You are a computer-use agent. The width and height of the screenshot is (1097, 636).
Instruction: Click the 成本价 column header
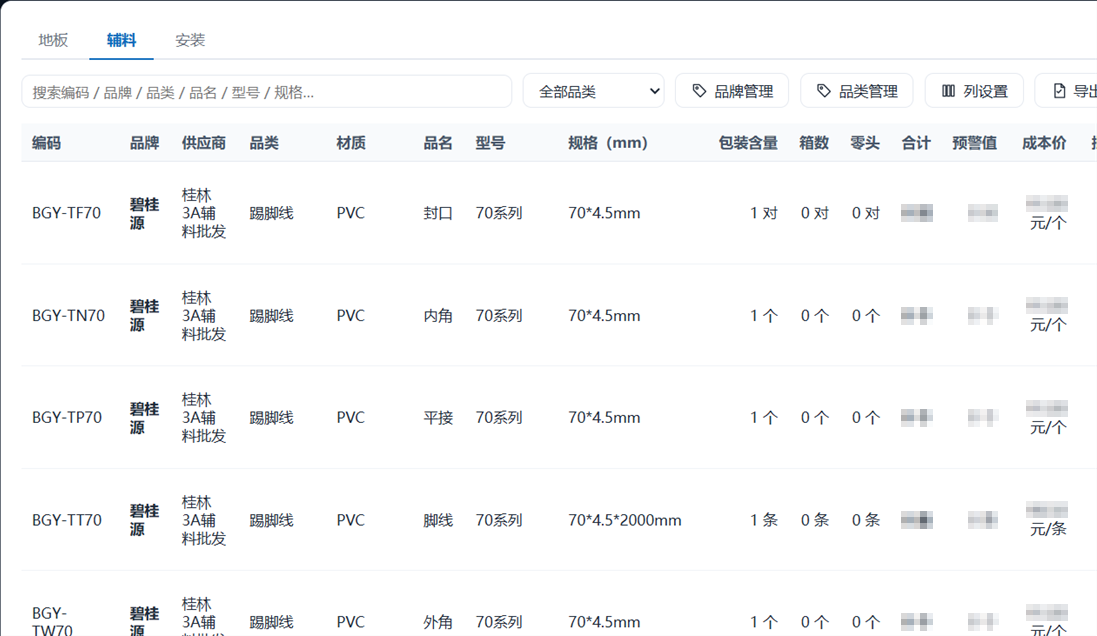(x=1044, y=143)
